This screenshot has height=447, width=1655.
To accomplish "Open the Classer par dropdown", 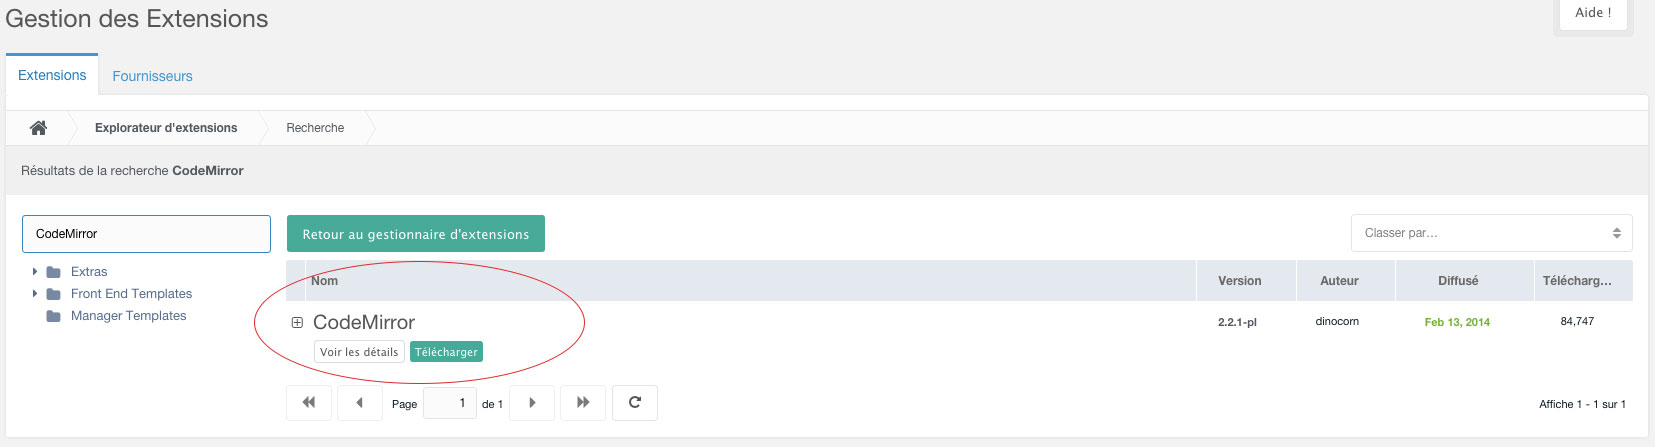I will (1491, 233).
